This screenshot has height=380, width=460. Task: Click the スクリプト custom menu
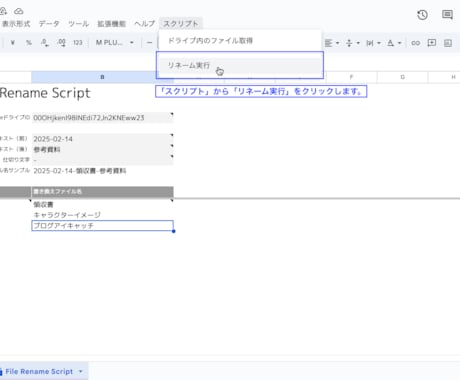[x=181, y=24]
